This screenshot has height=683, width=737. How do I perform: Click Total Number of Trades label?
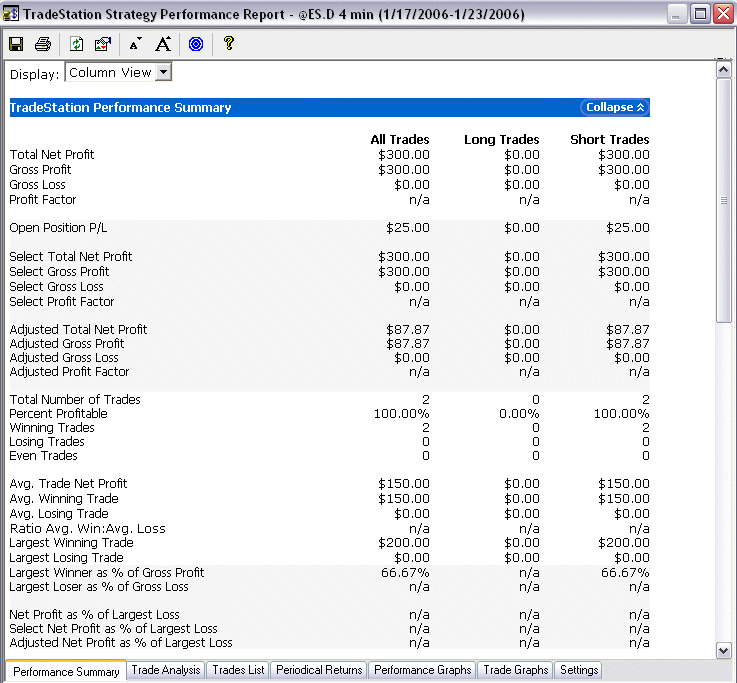pos(75,400)
